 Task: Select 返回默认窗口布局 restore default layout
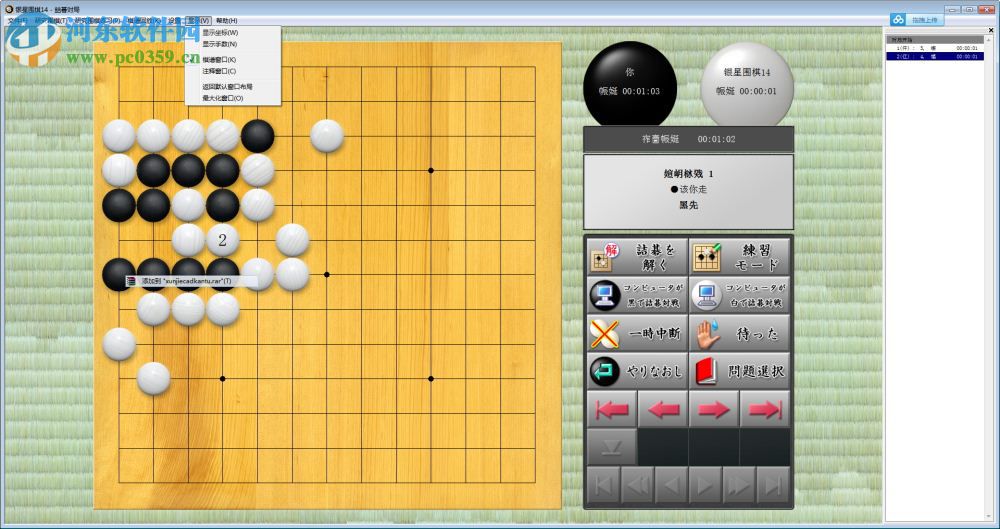[233, 87]
